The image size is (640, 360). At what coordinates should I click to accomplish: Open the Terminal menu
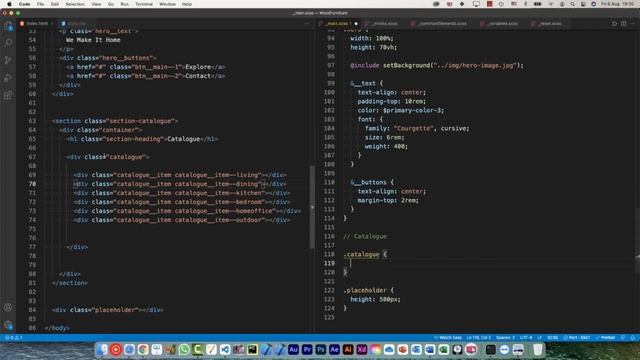[x=144, y=4]
